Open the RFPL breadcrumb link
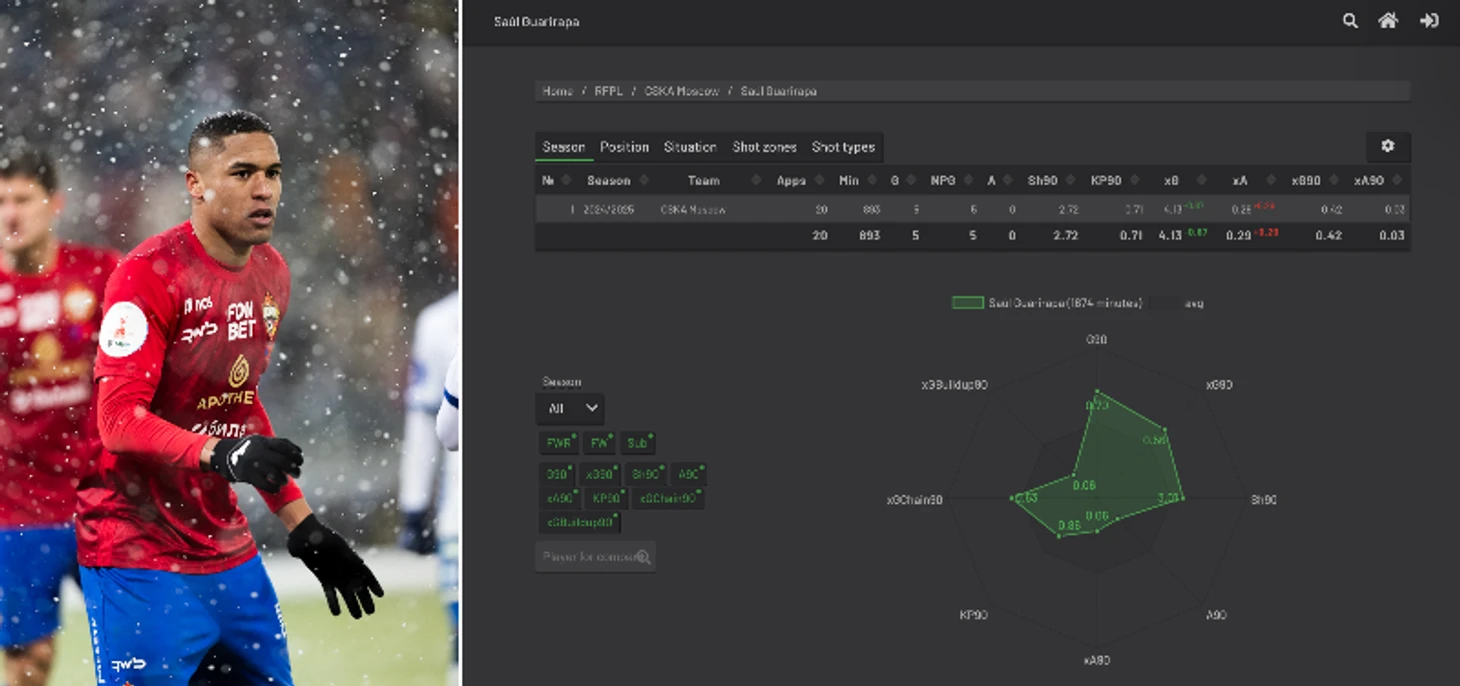 (608, 91)
